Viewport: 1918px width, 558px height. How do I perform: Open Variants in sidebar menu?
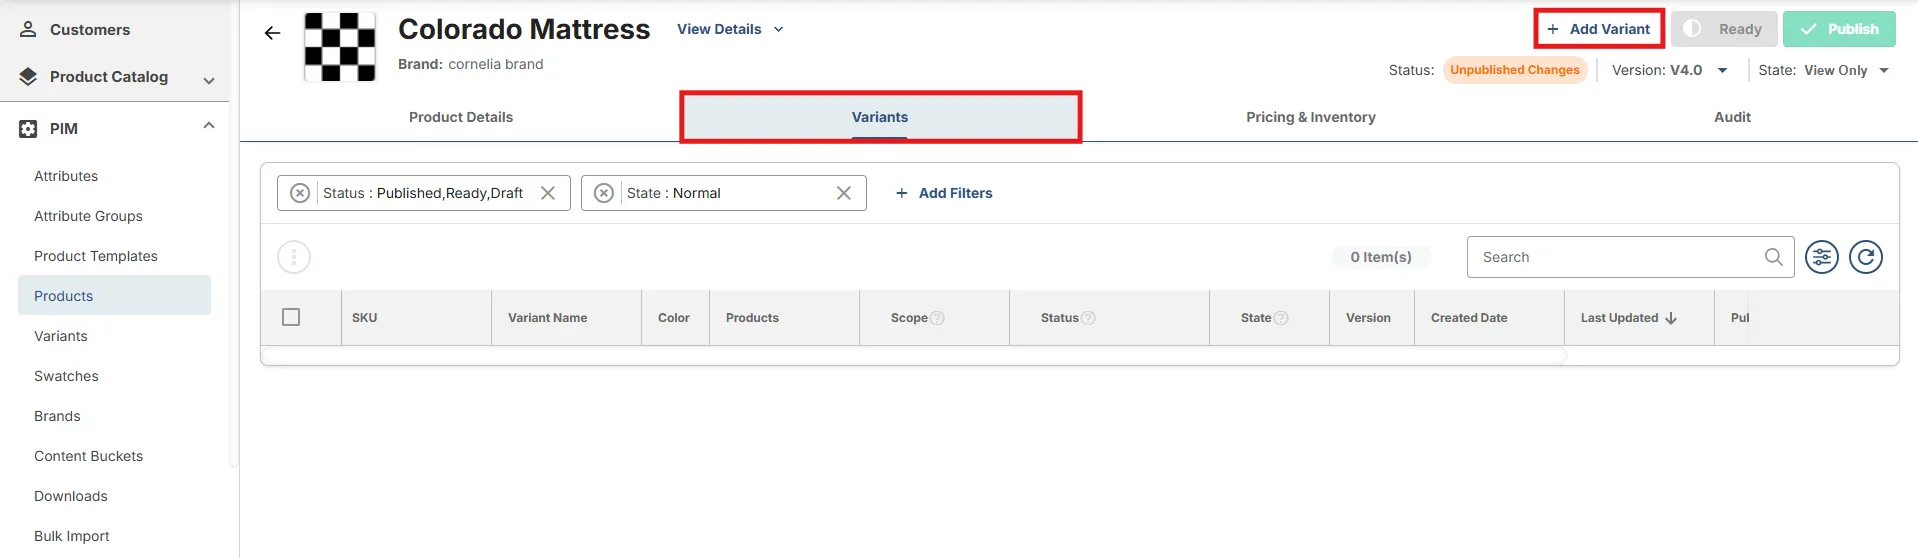click(x=61, y=336)
